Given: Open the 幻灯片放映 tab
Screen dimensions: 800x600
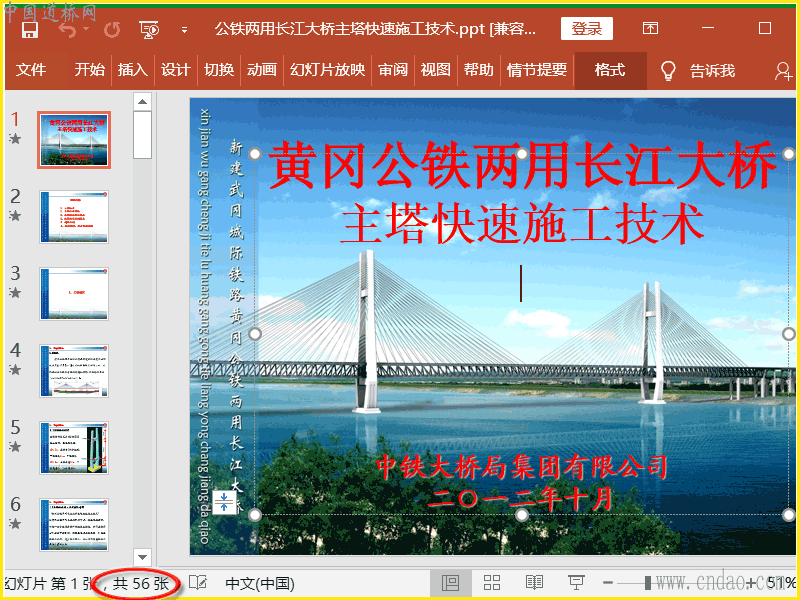Looking at the screenshot, I should click(328, 69).
